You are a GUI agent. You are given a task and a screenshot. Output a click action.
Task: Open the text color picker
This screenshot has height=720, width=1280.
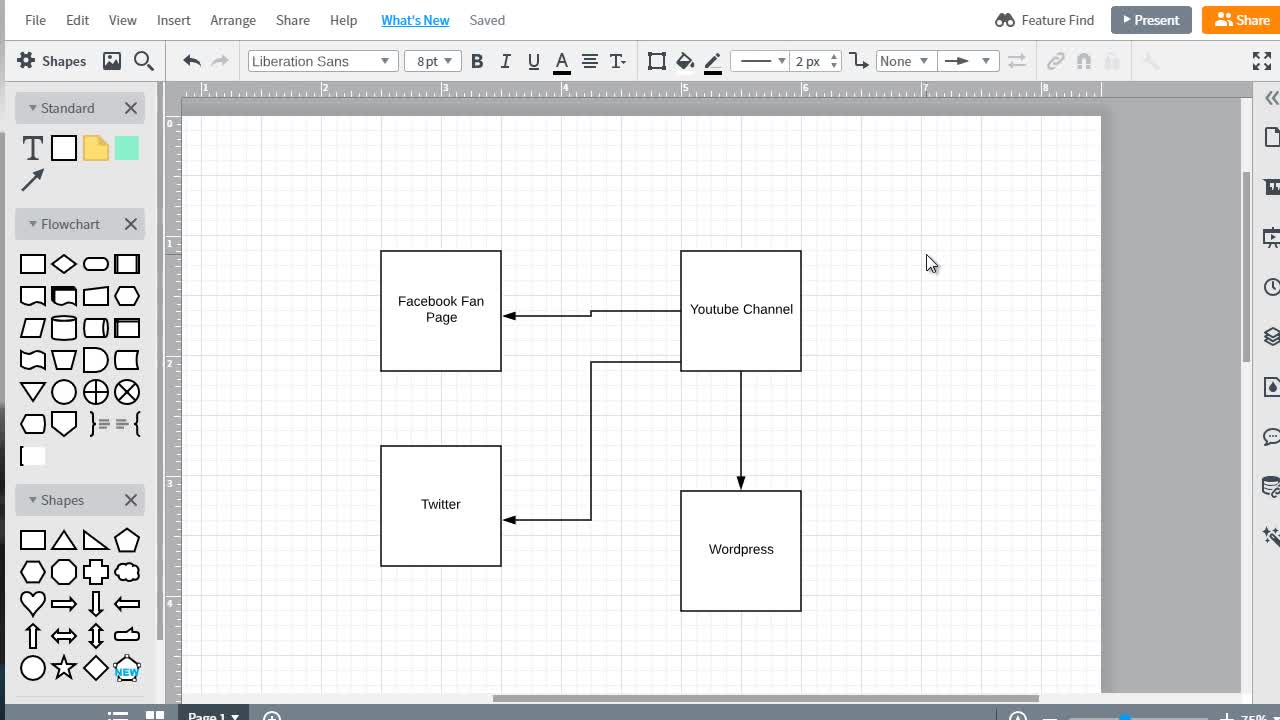click(562, 62)
